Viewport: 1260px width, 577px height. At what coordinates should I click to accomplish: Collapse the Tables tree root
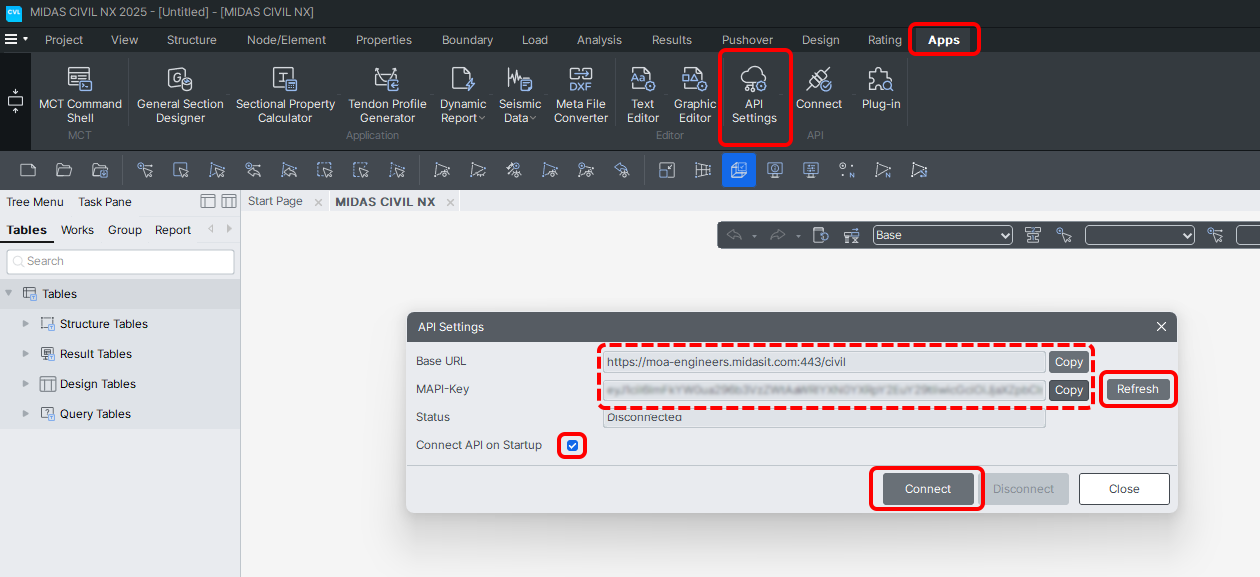pyautogui.click(x=9, y=293)
